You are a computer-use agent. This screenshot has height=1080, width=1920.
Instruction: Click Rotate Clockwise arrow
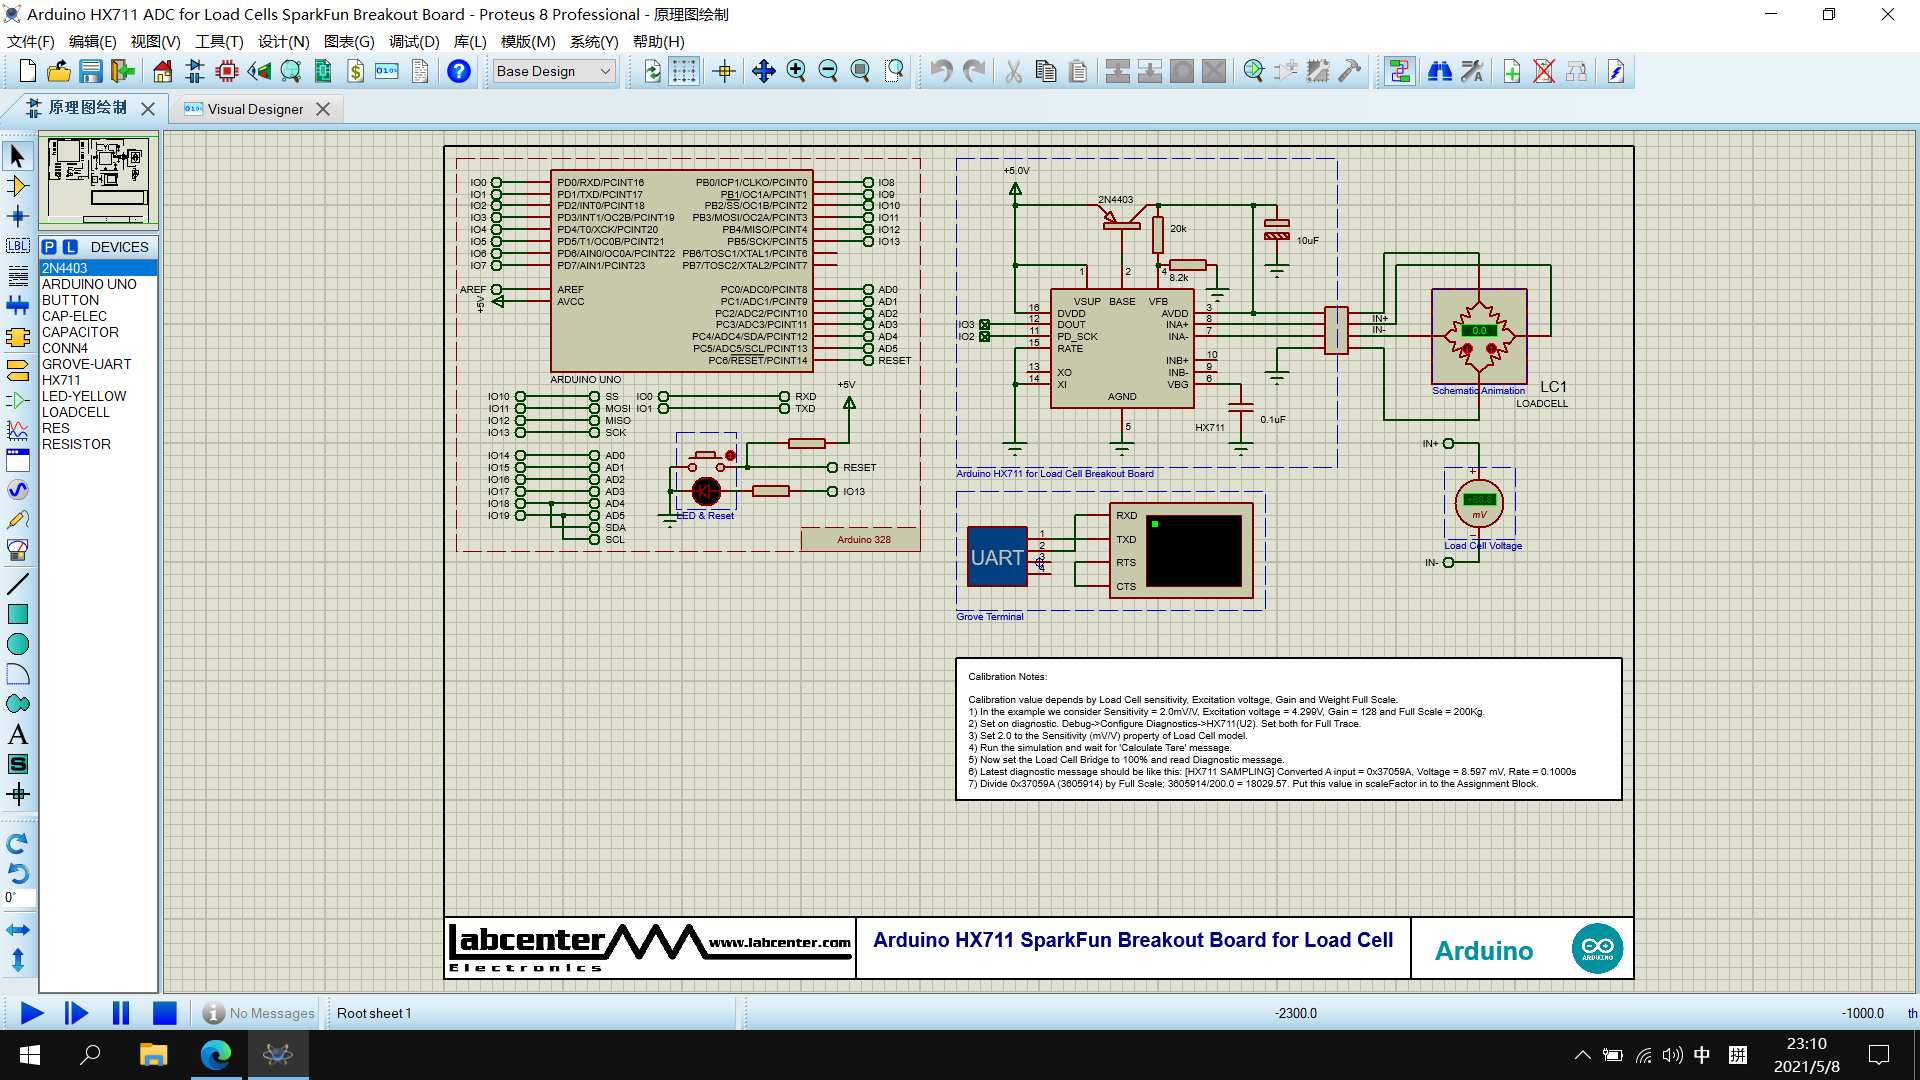point(17,843)
